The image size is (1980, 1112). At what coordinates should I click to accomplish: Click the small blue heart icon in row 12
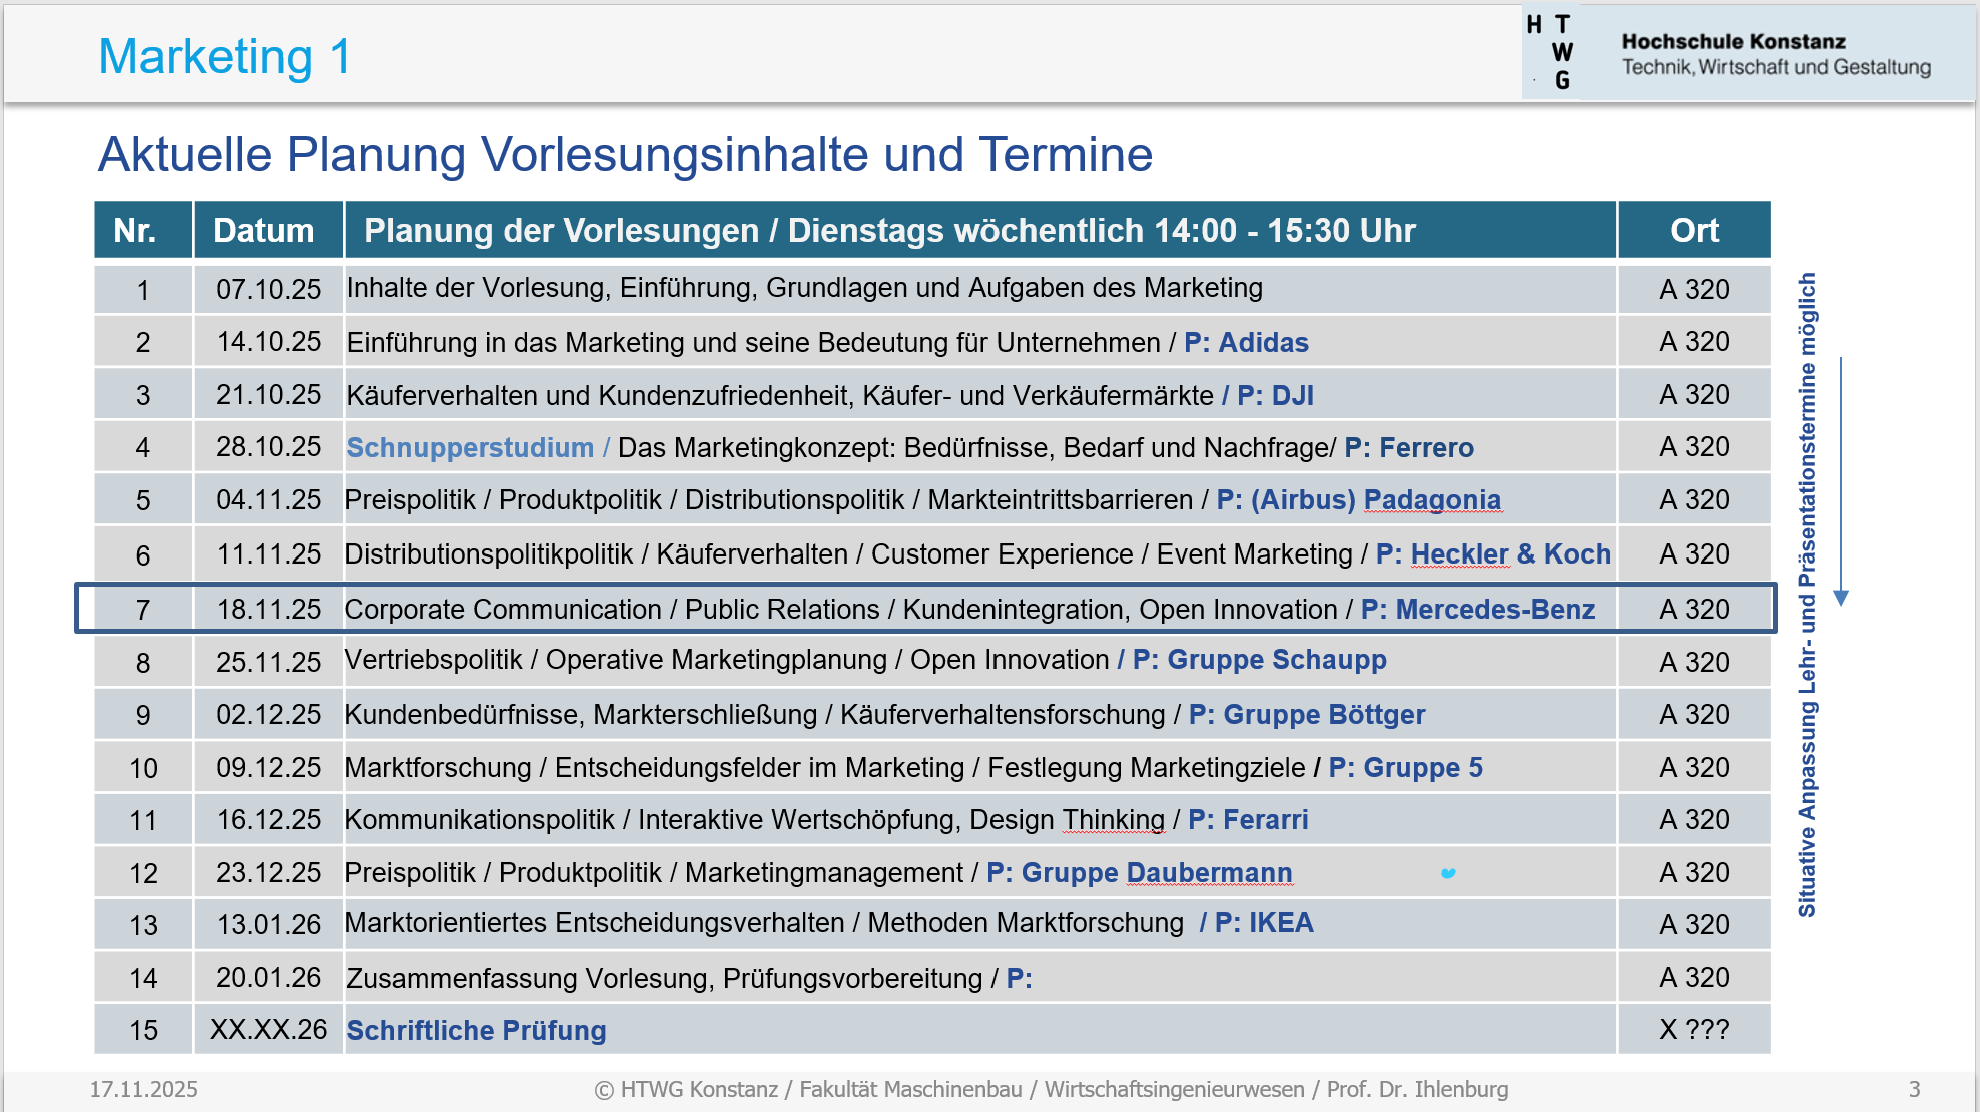pos(1447,873)
